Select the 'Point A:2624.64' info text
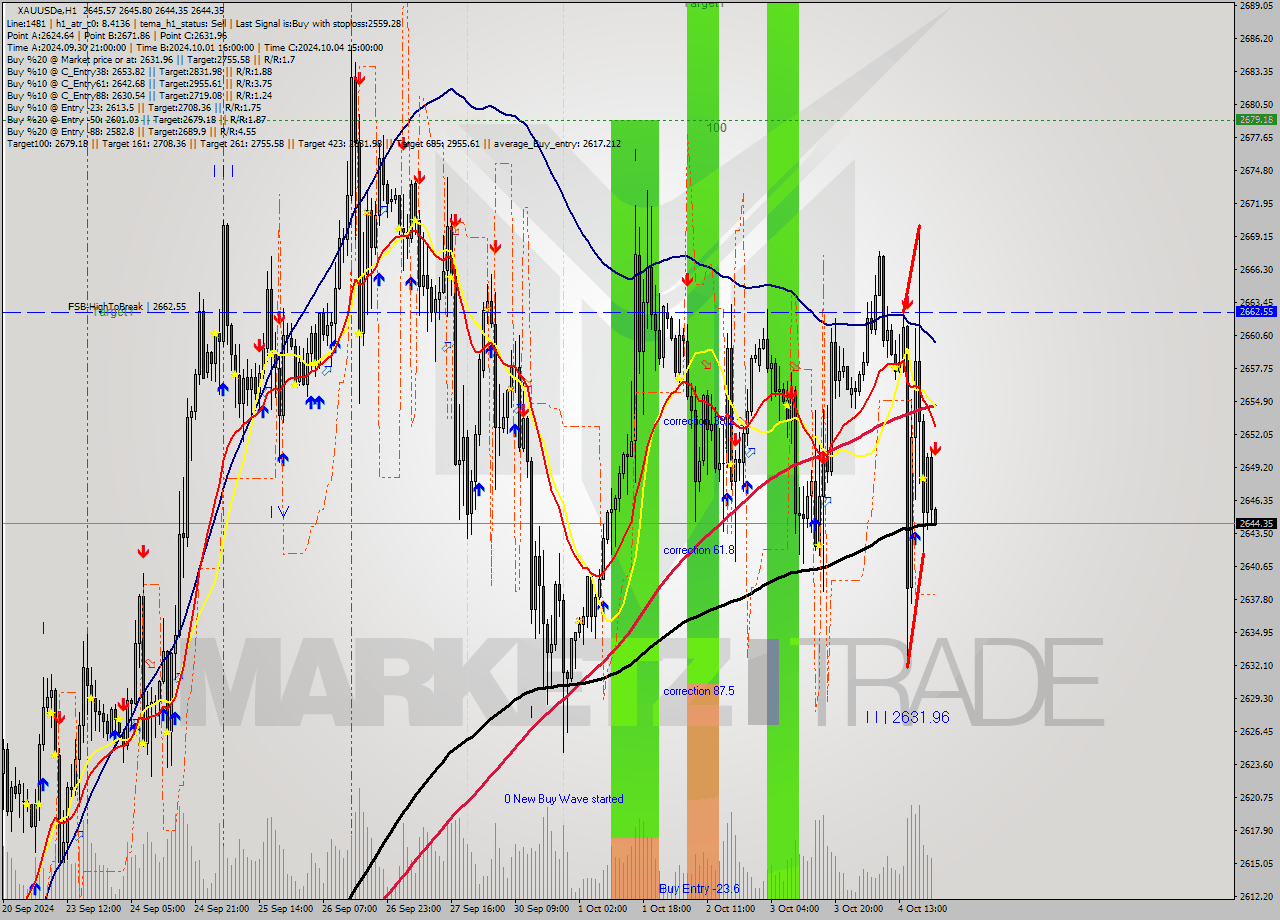The height and width of the screenshot is (920, 1280). 40,35
